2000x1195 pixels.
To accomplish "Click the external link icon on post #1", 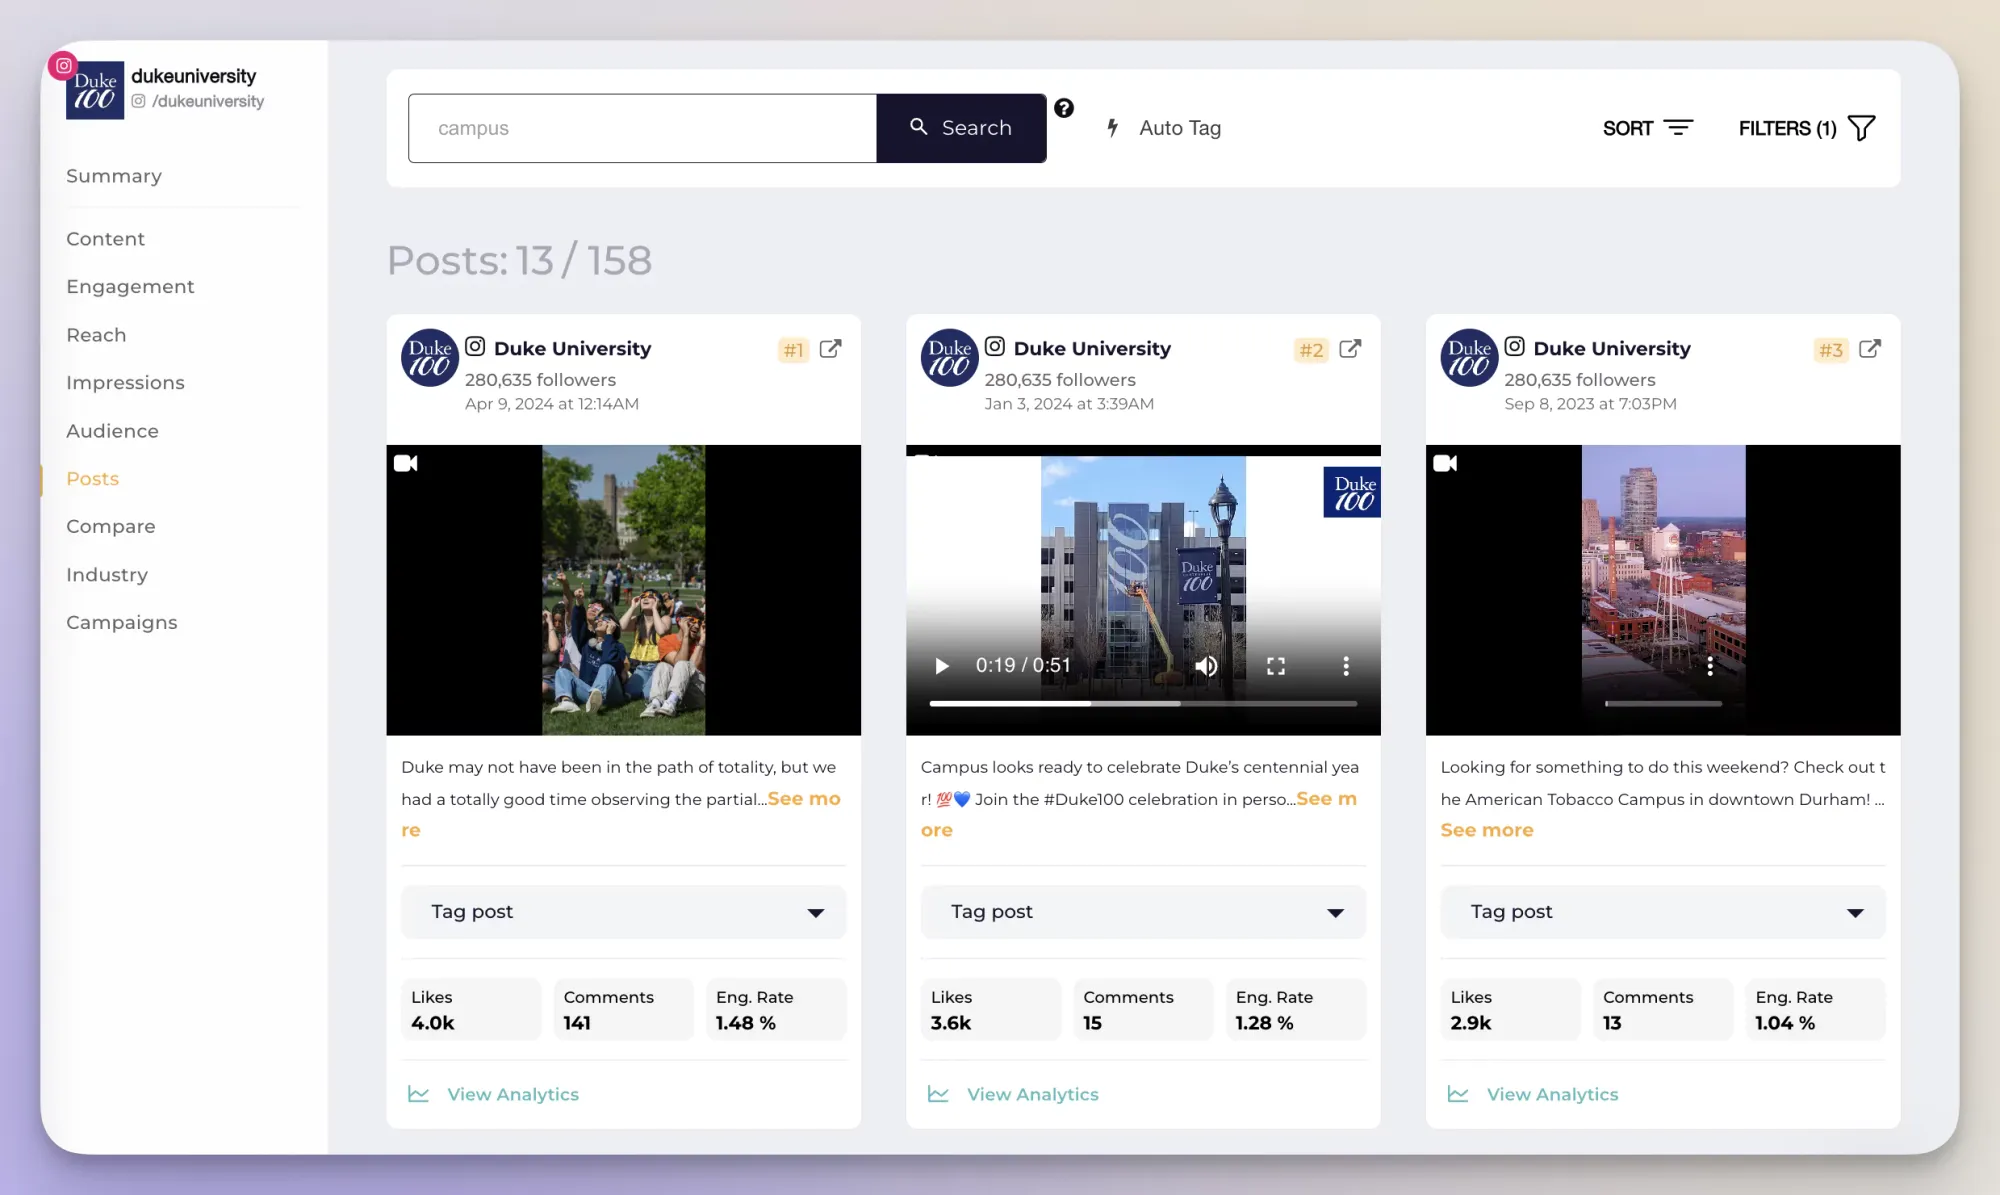I will pyautogui.click(x=831, y=349).
